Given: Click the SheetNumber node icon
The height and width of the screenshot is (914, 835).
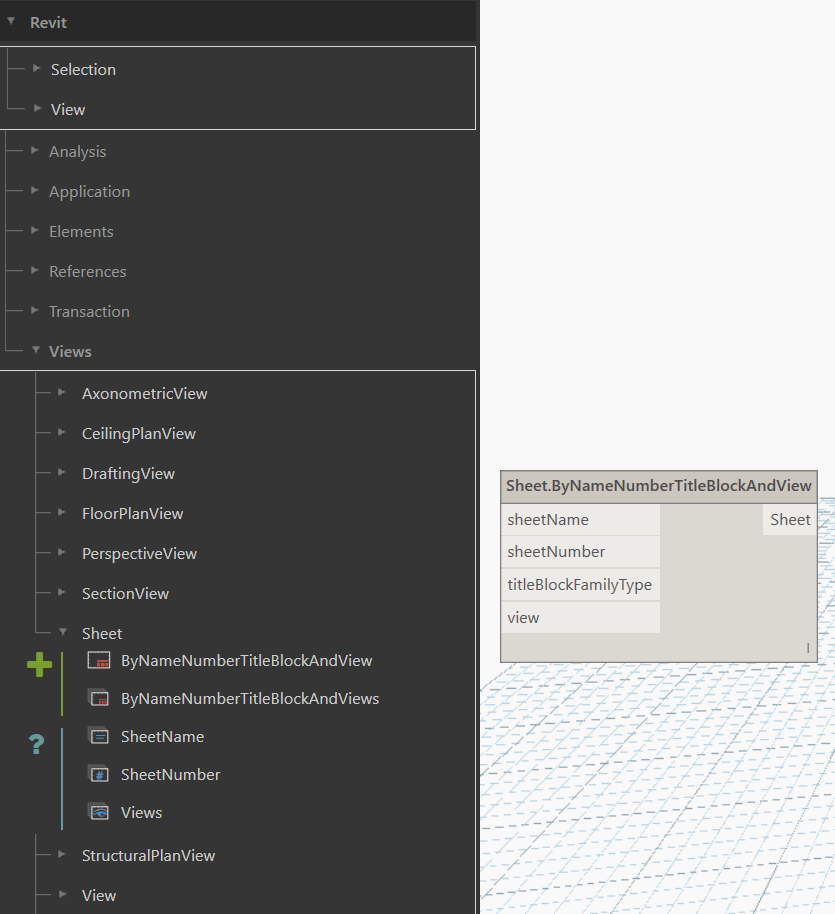Looking at the screenshot, I should pos(99,774).
